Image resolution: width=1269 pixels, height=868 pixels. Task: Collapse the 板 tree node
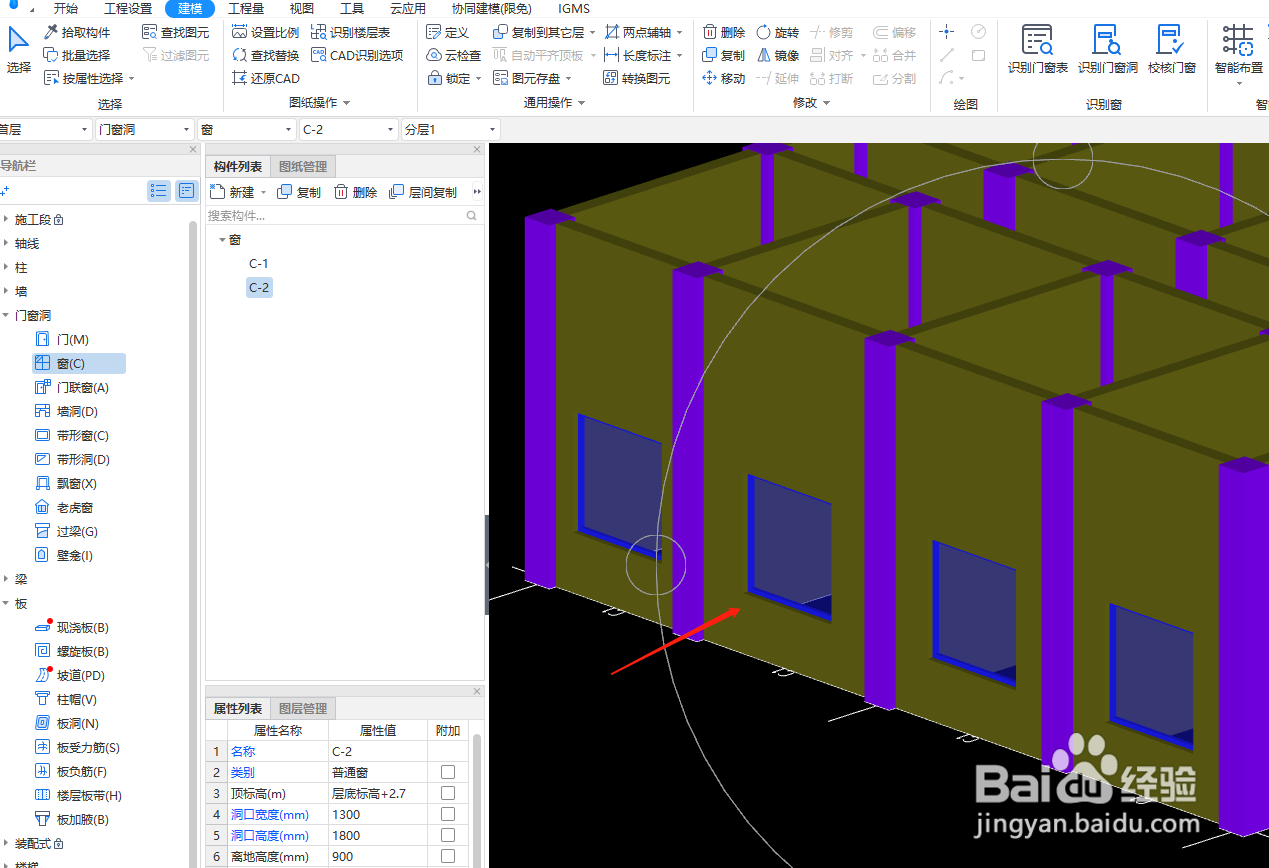[6, 604]
